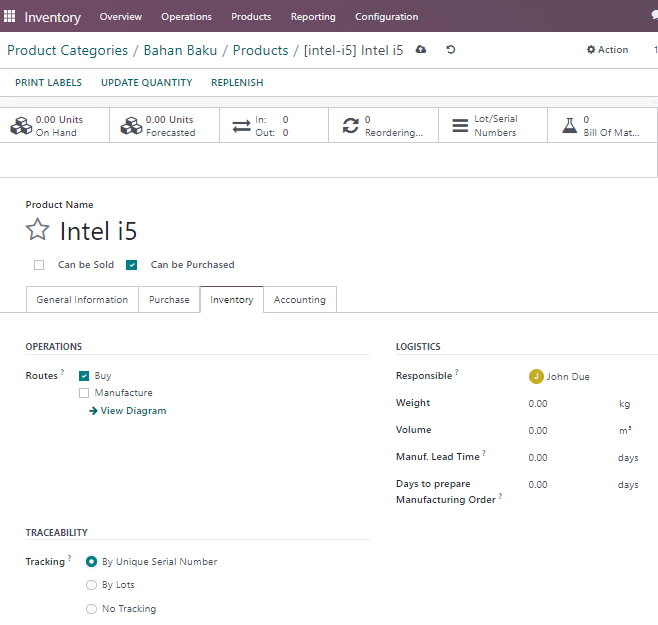Click the cloud save icon in breadcrumb
Image resolution: width=658 pixels, height=625 pixels.
(x=421, y=50)
